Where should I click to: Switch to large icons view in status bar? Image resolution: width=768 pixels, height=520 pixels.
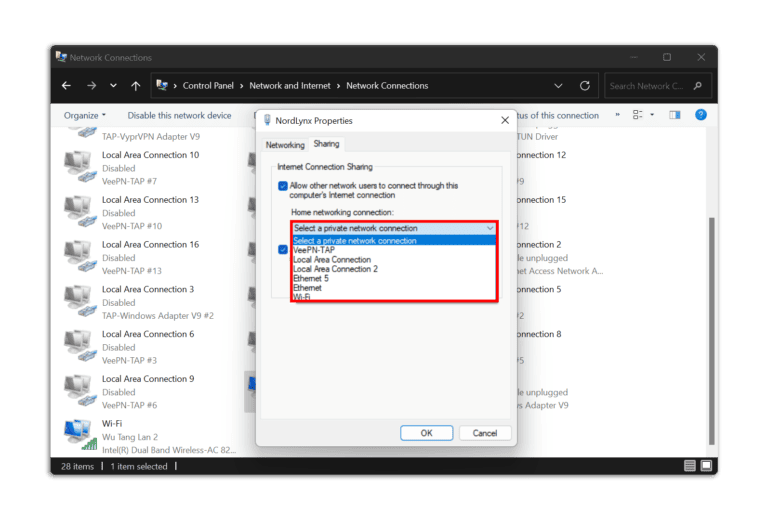tap(706, 466)
